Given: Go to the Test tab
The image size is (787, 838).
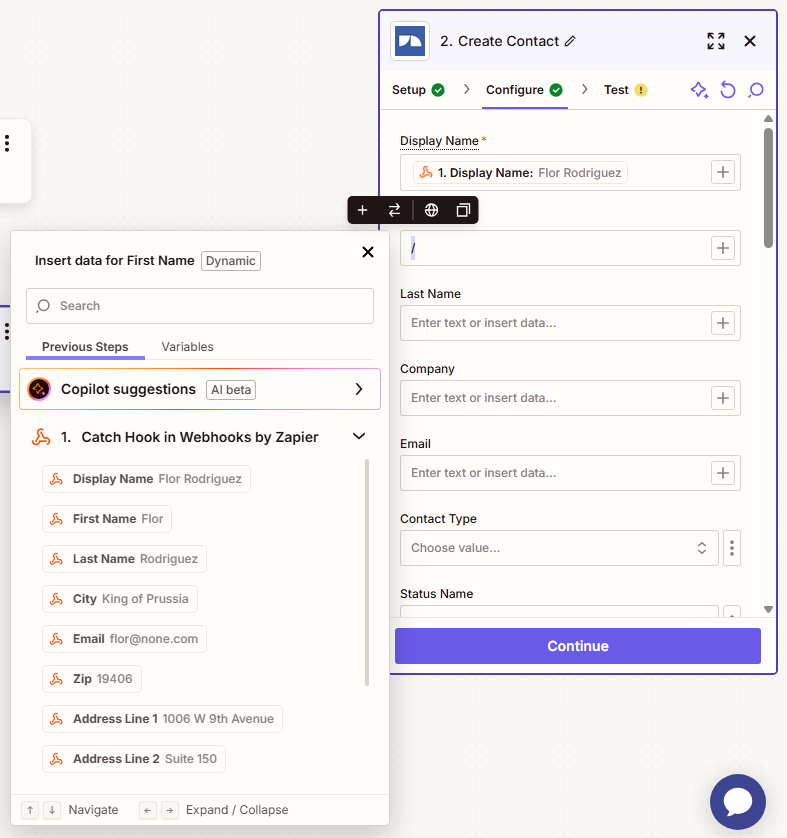Looking at the screenshot, I should (x=626, y=90).
